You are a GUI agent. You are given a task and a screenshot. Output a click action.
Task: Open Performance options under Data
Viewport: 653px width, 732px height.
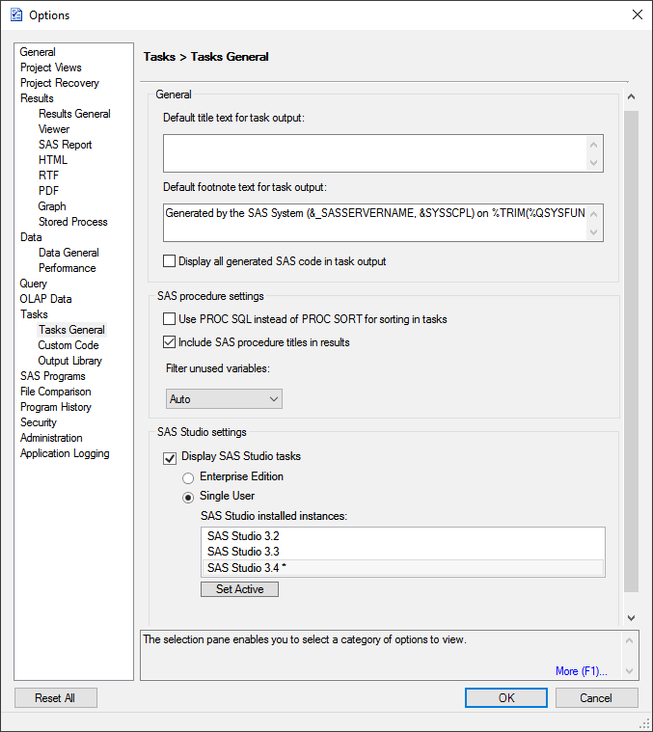coord(67,267)
